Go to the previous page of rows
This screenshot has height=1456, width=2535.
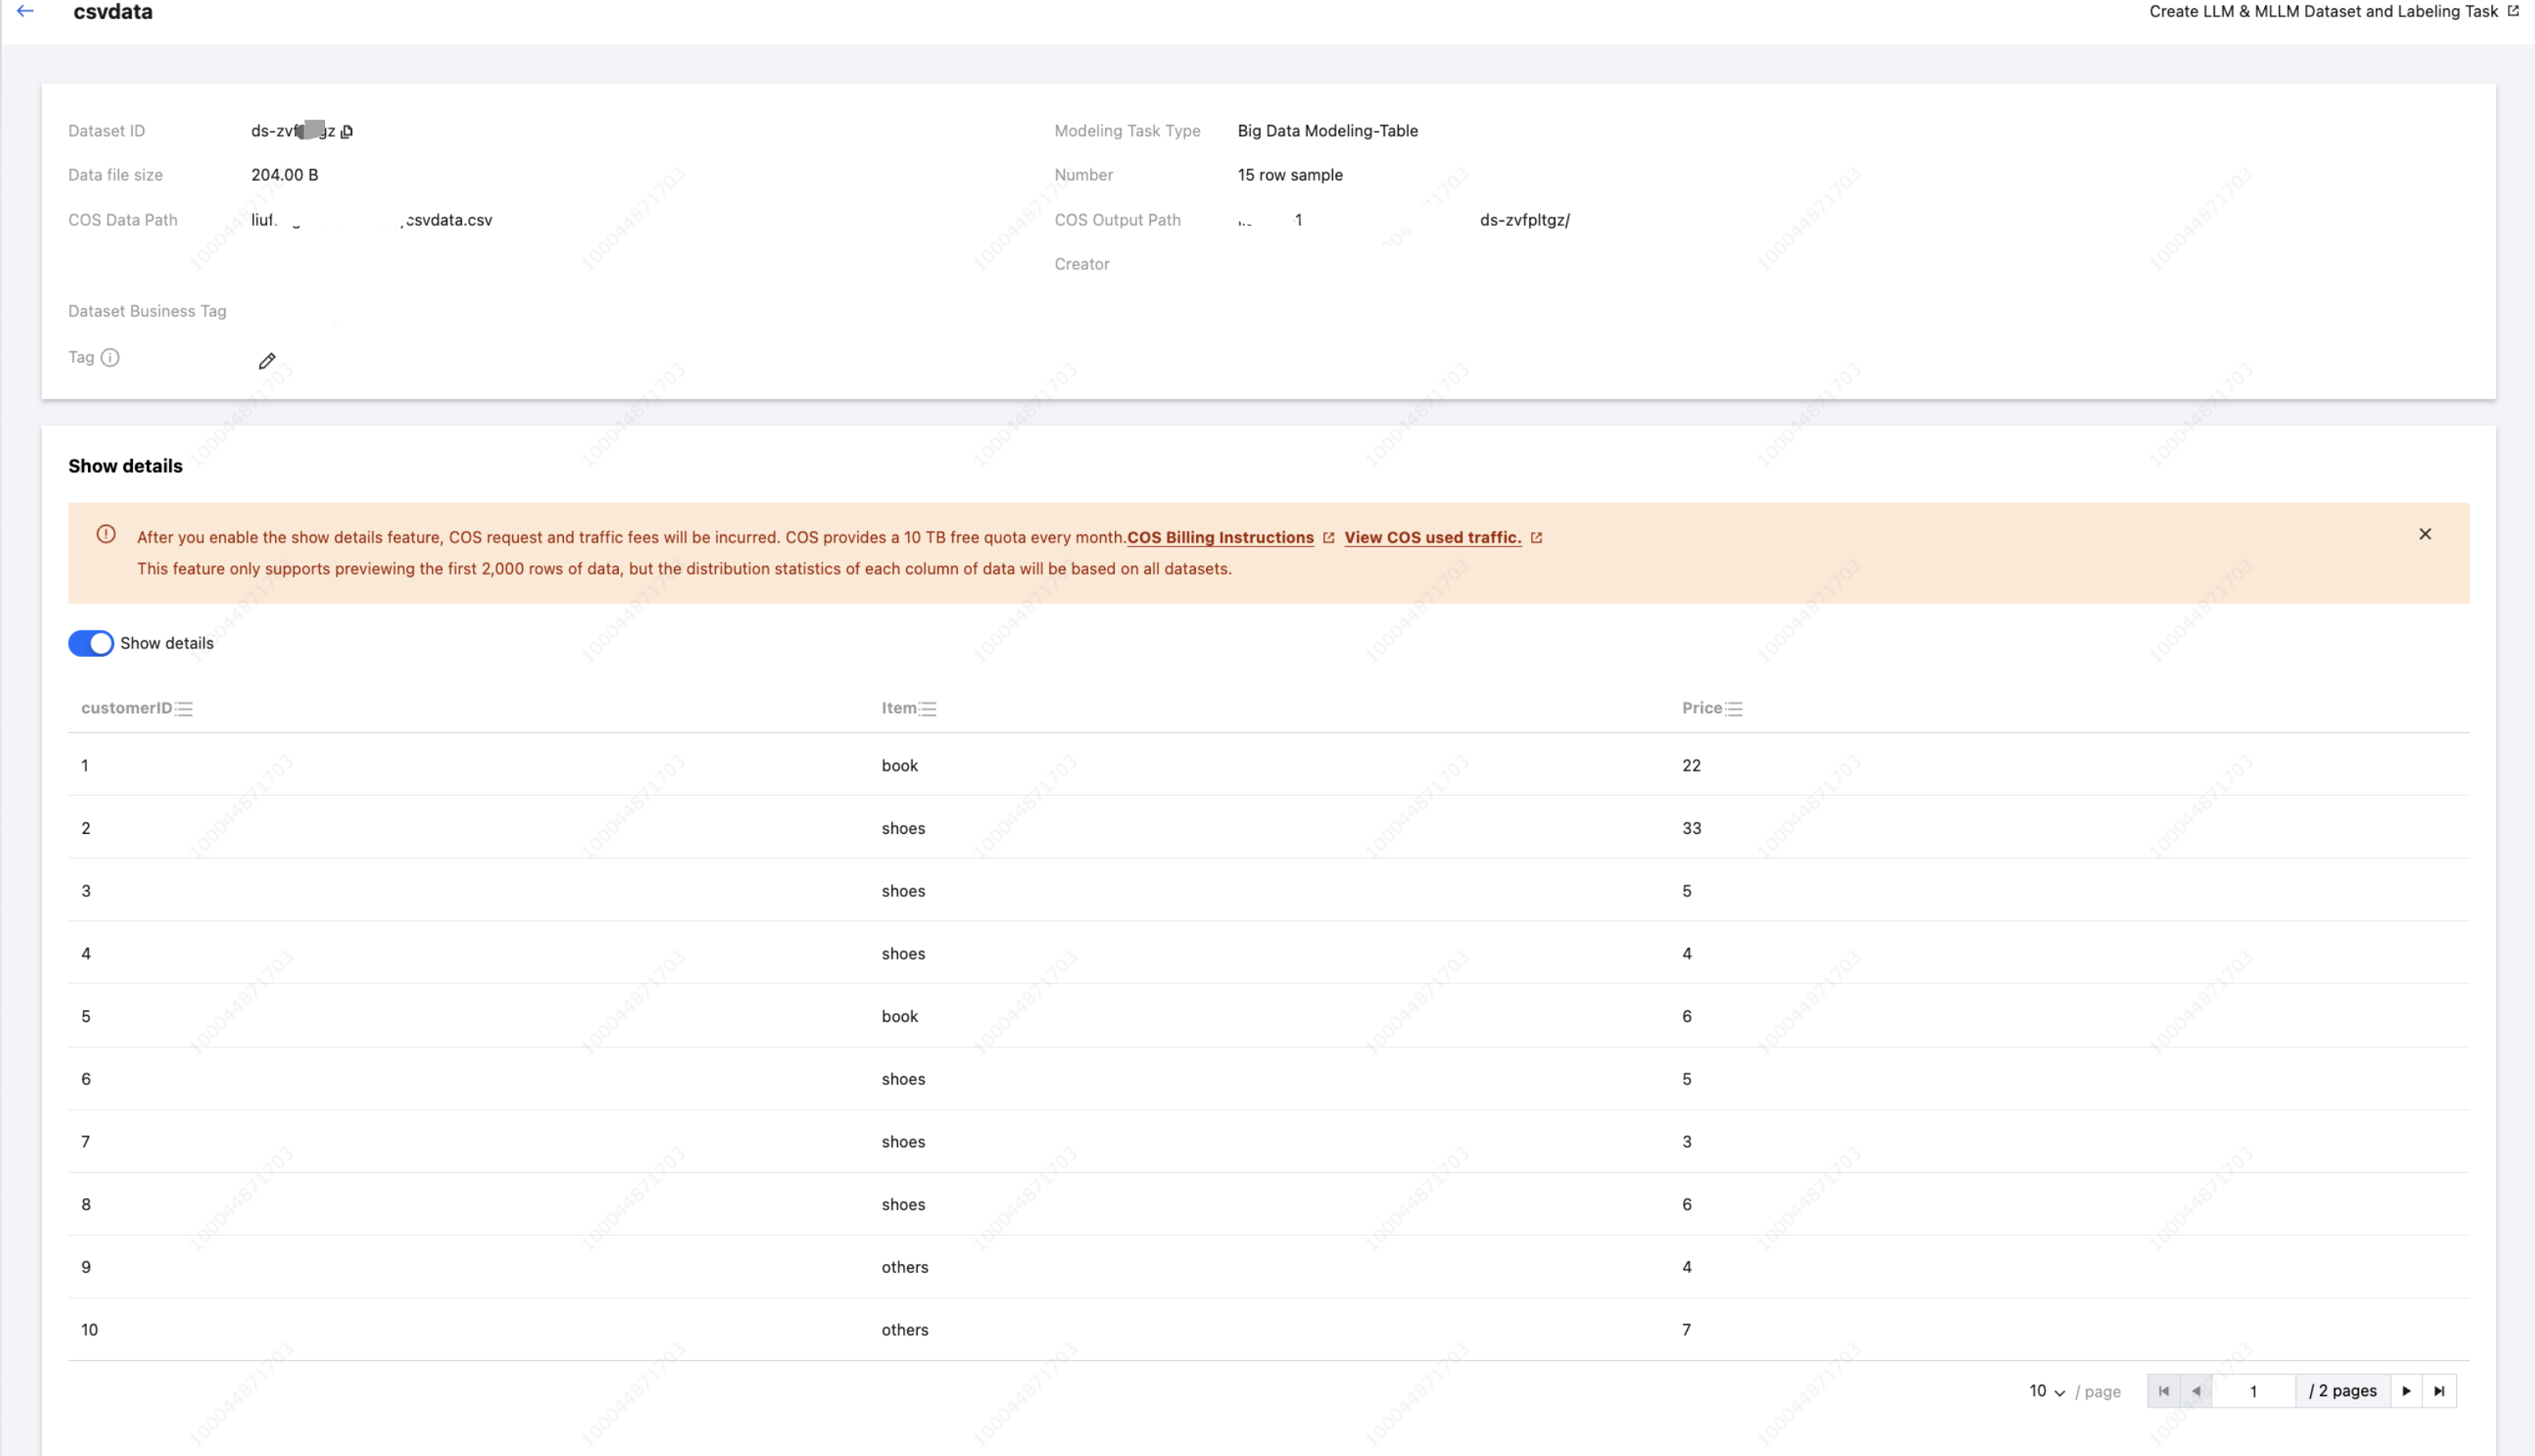coord(2196,1391)
